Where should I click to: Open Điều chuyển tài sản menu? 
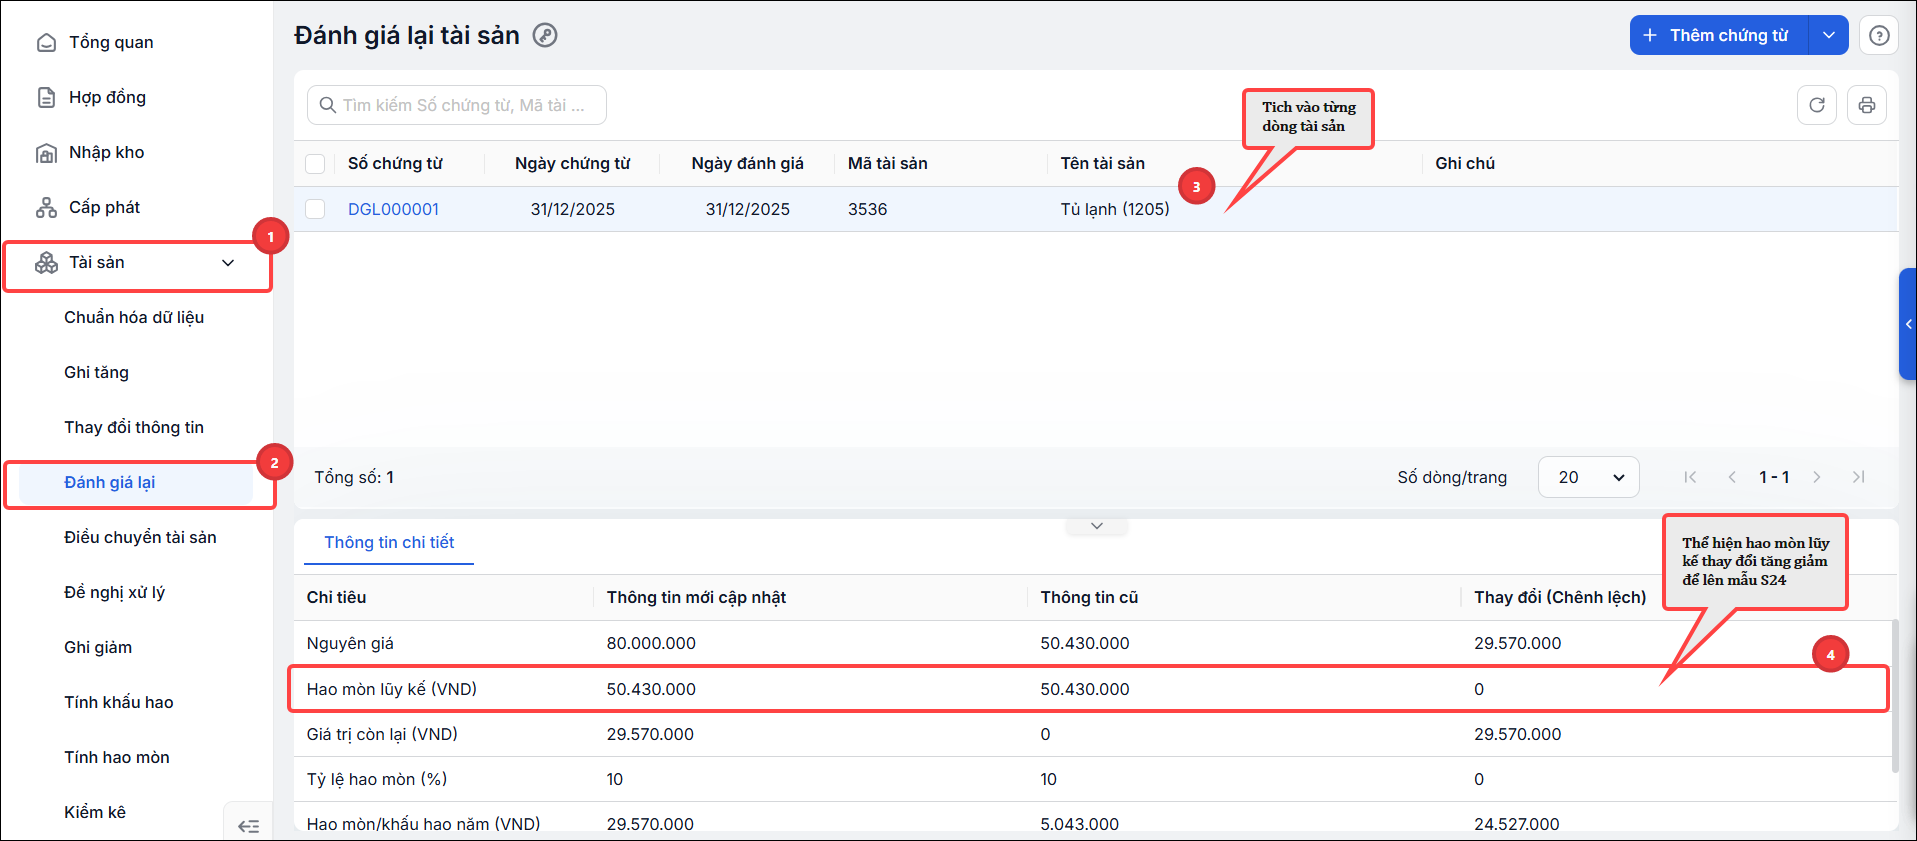pyautogui.click(x=140, y=537)
